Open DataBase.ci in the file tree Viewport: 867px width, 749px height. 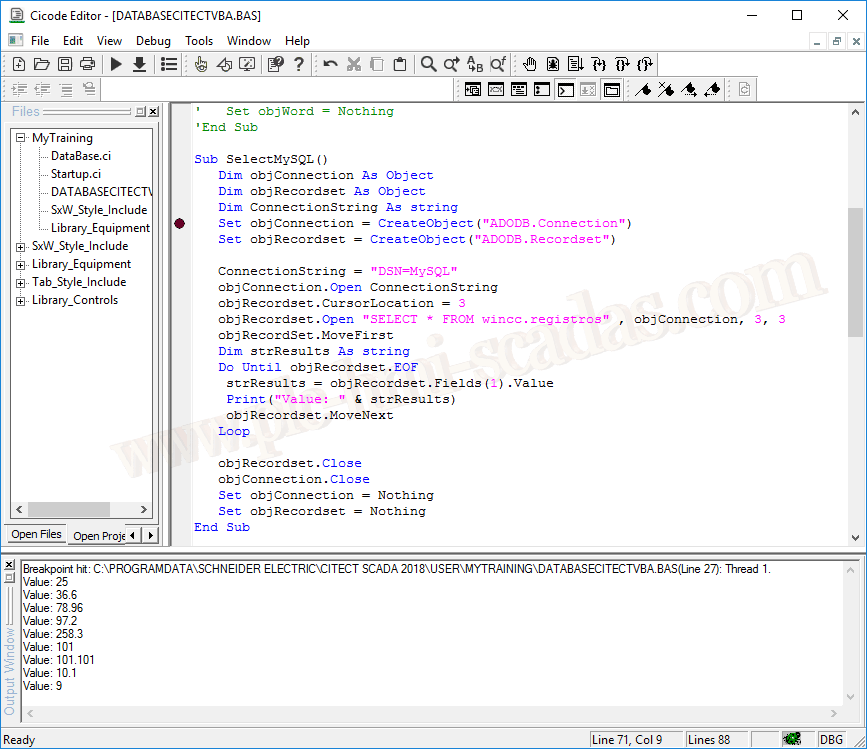pos(81,156)
